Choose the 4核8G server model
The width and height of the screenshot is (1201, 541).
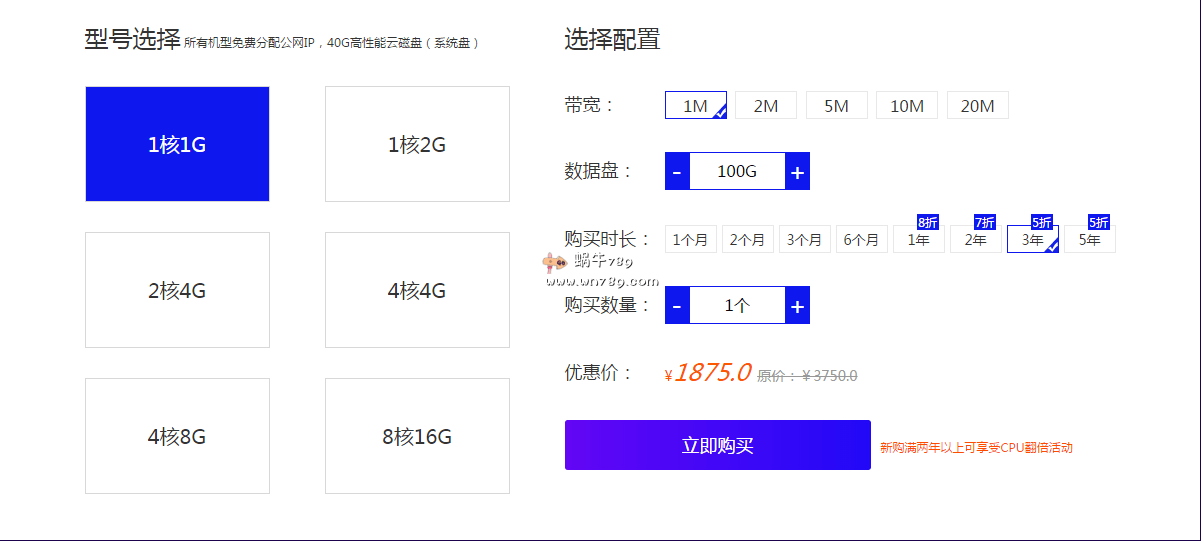click(x=177, y=436)
